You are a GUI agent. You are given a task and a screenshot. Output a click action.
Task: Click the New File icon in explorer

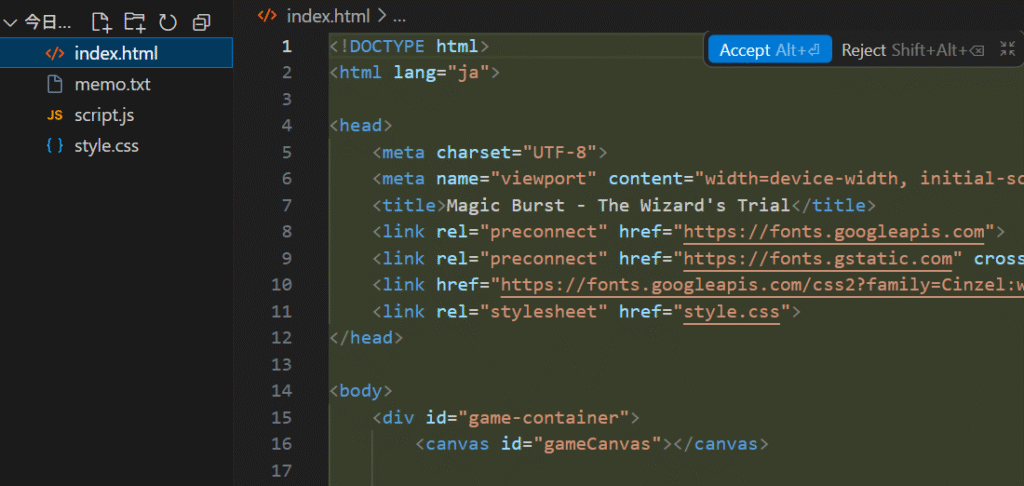pos(100,21)
